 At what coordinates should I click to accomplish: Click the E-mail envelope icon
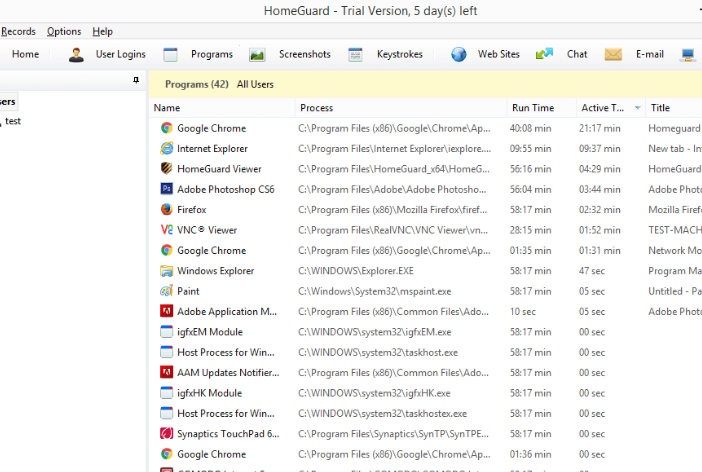[x=613, y=54]
